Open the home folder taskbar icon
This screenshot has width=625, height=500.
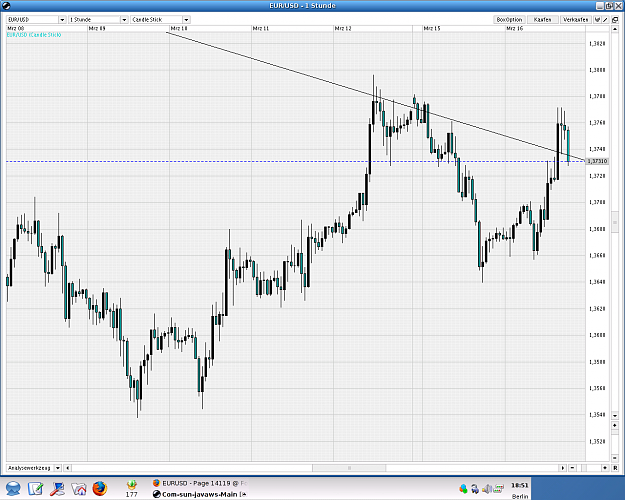(x=79, y=488)
